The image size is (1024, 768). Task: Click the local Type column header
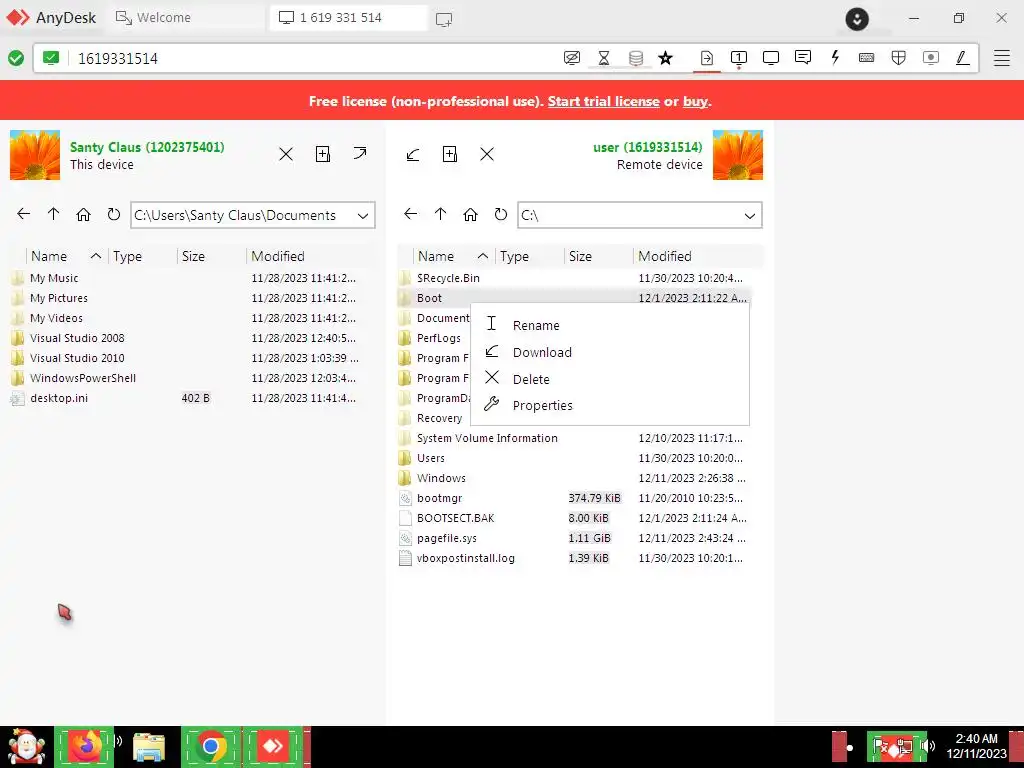click(127, 256)
